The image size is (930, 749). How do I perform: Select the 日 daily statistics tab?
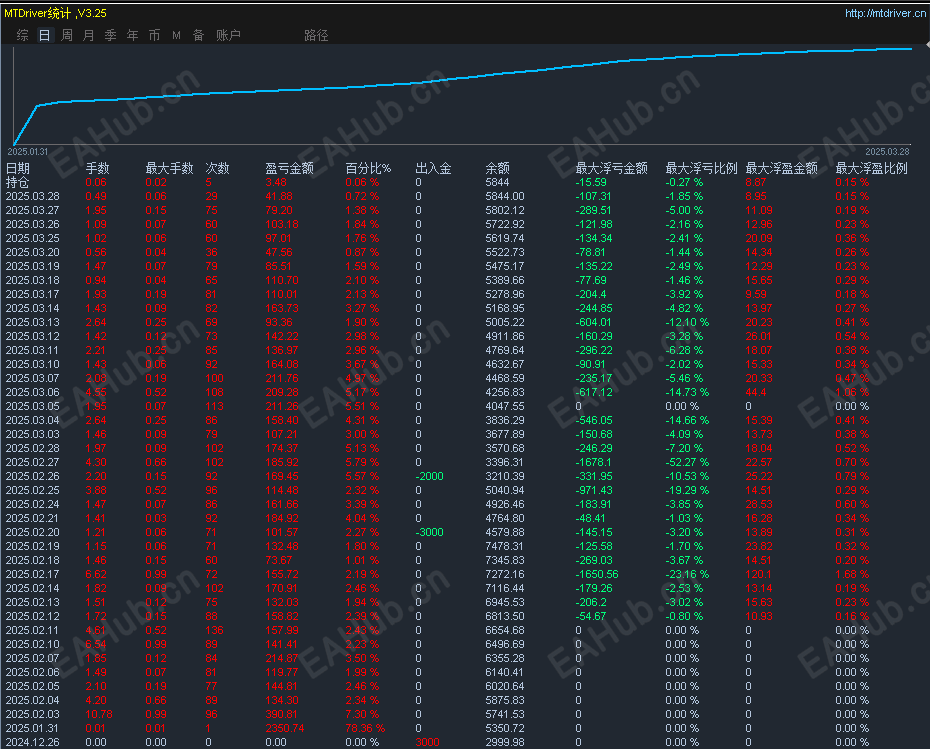[x=44, y=36]
